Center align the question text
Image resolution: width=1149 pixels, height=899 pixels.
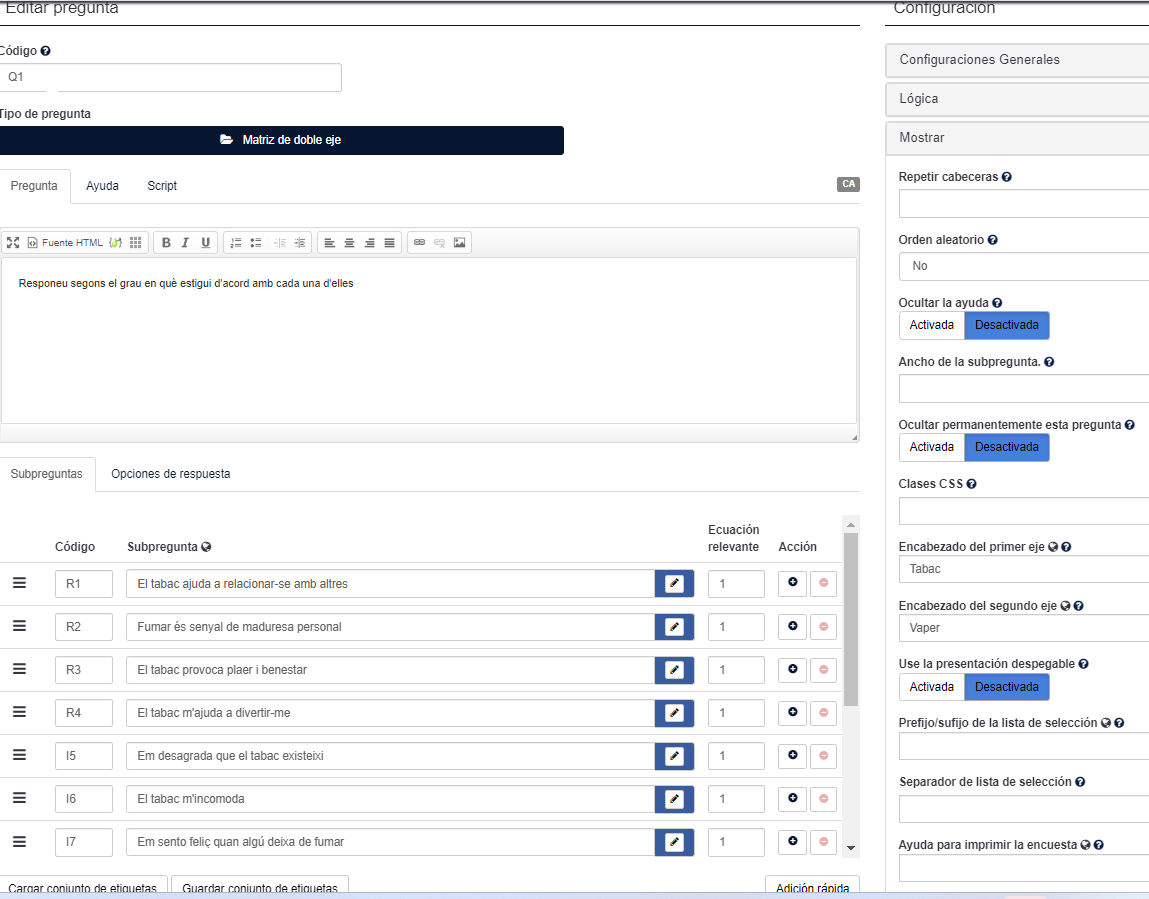(349, 243)
